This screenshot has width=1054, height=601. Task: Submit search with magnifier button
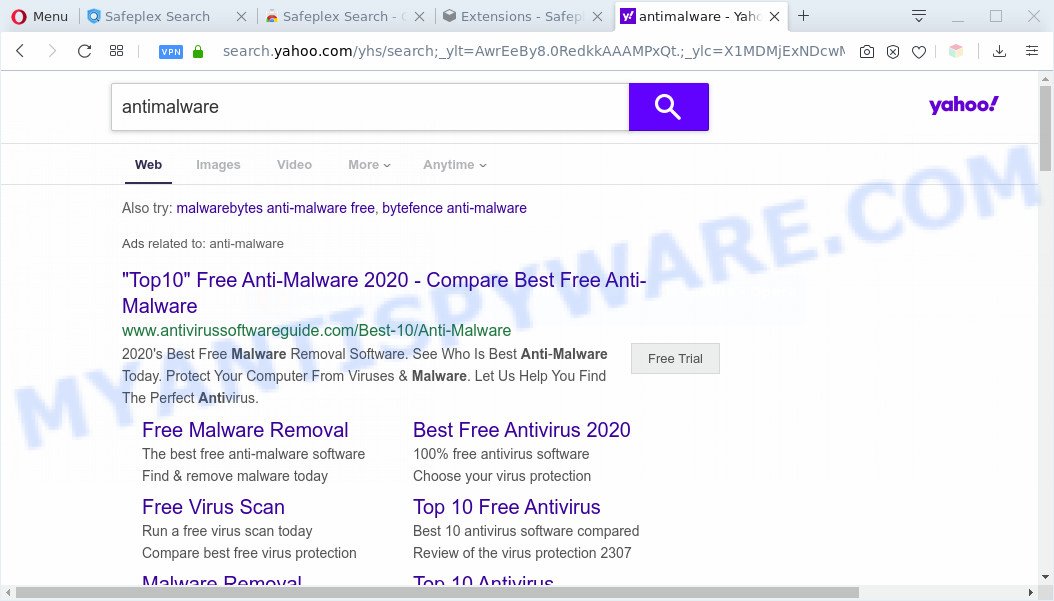click(x=669, y=107)
